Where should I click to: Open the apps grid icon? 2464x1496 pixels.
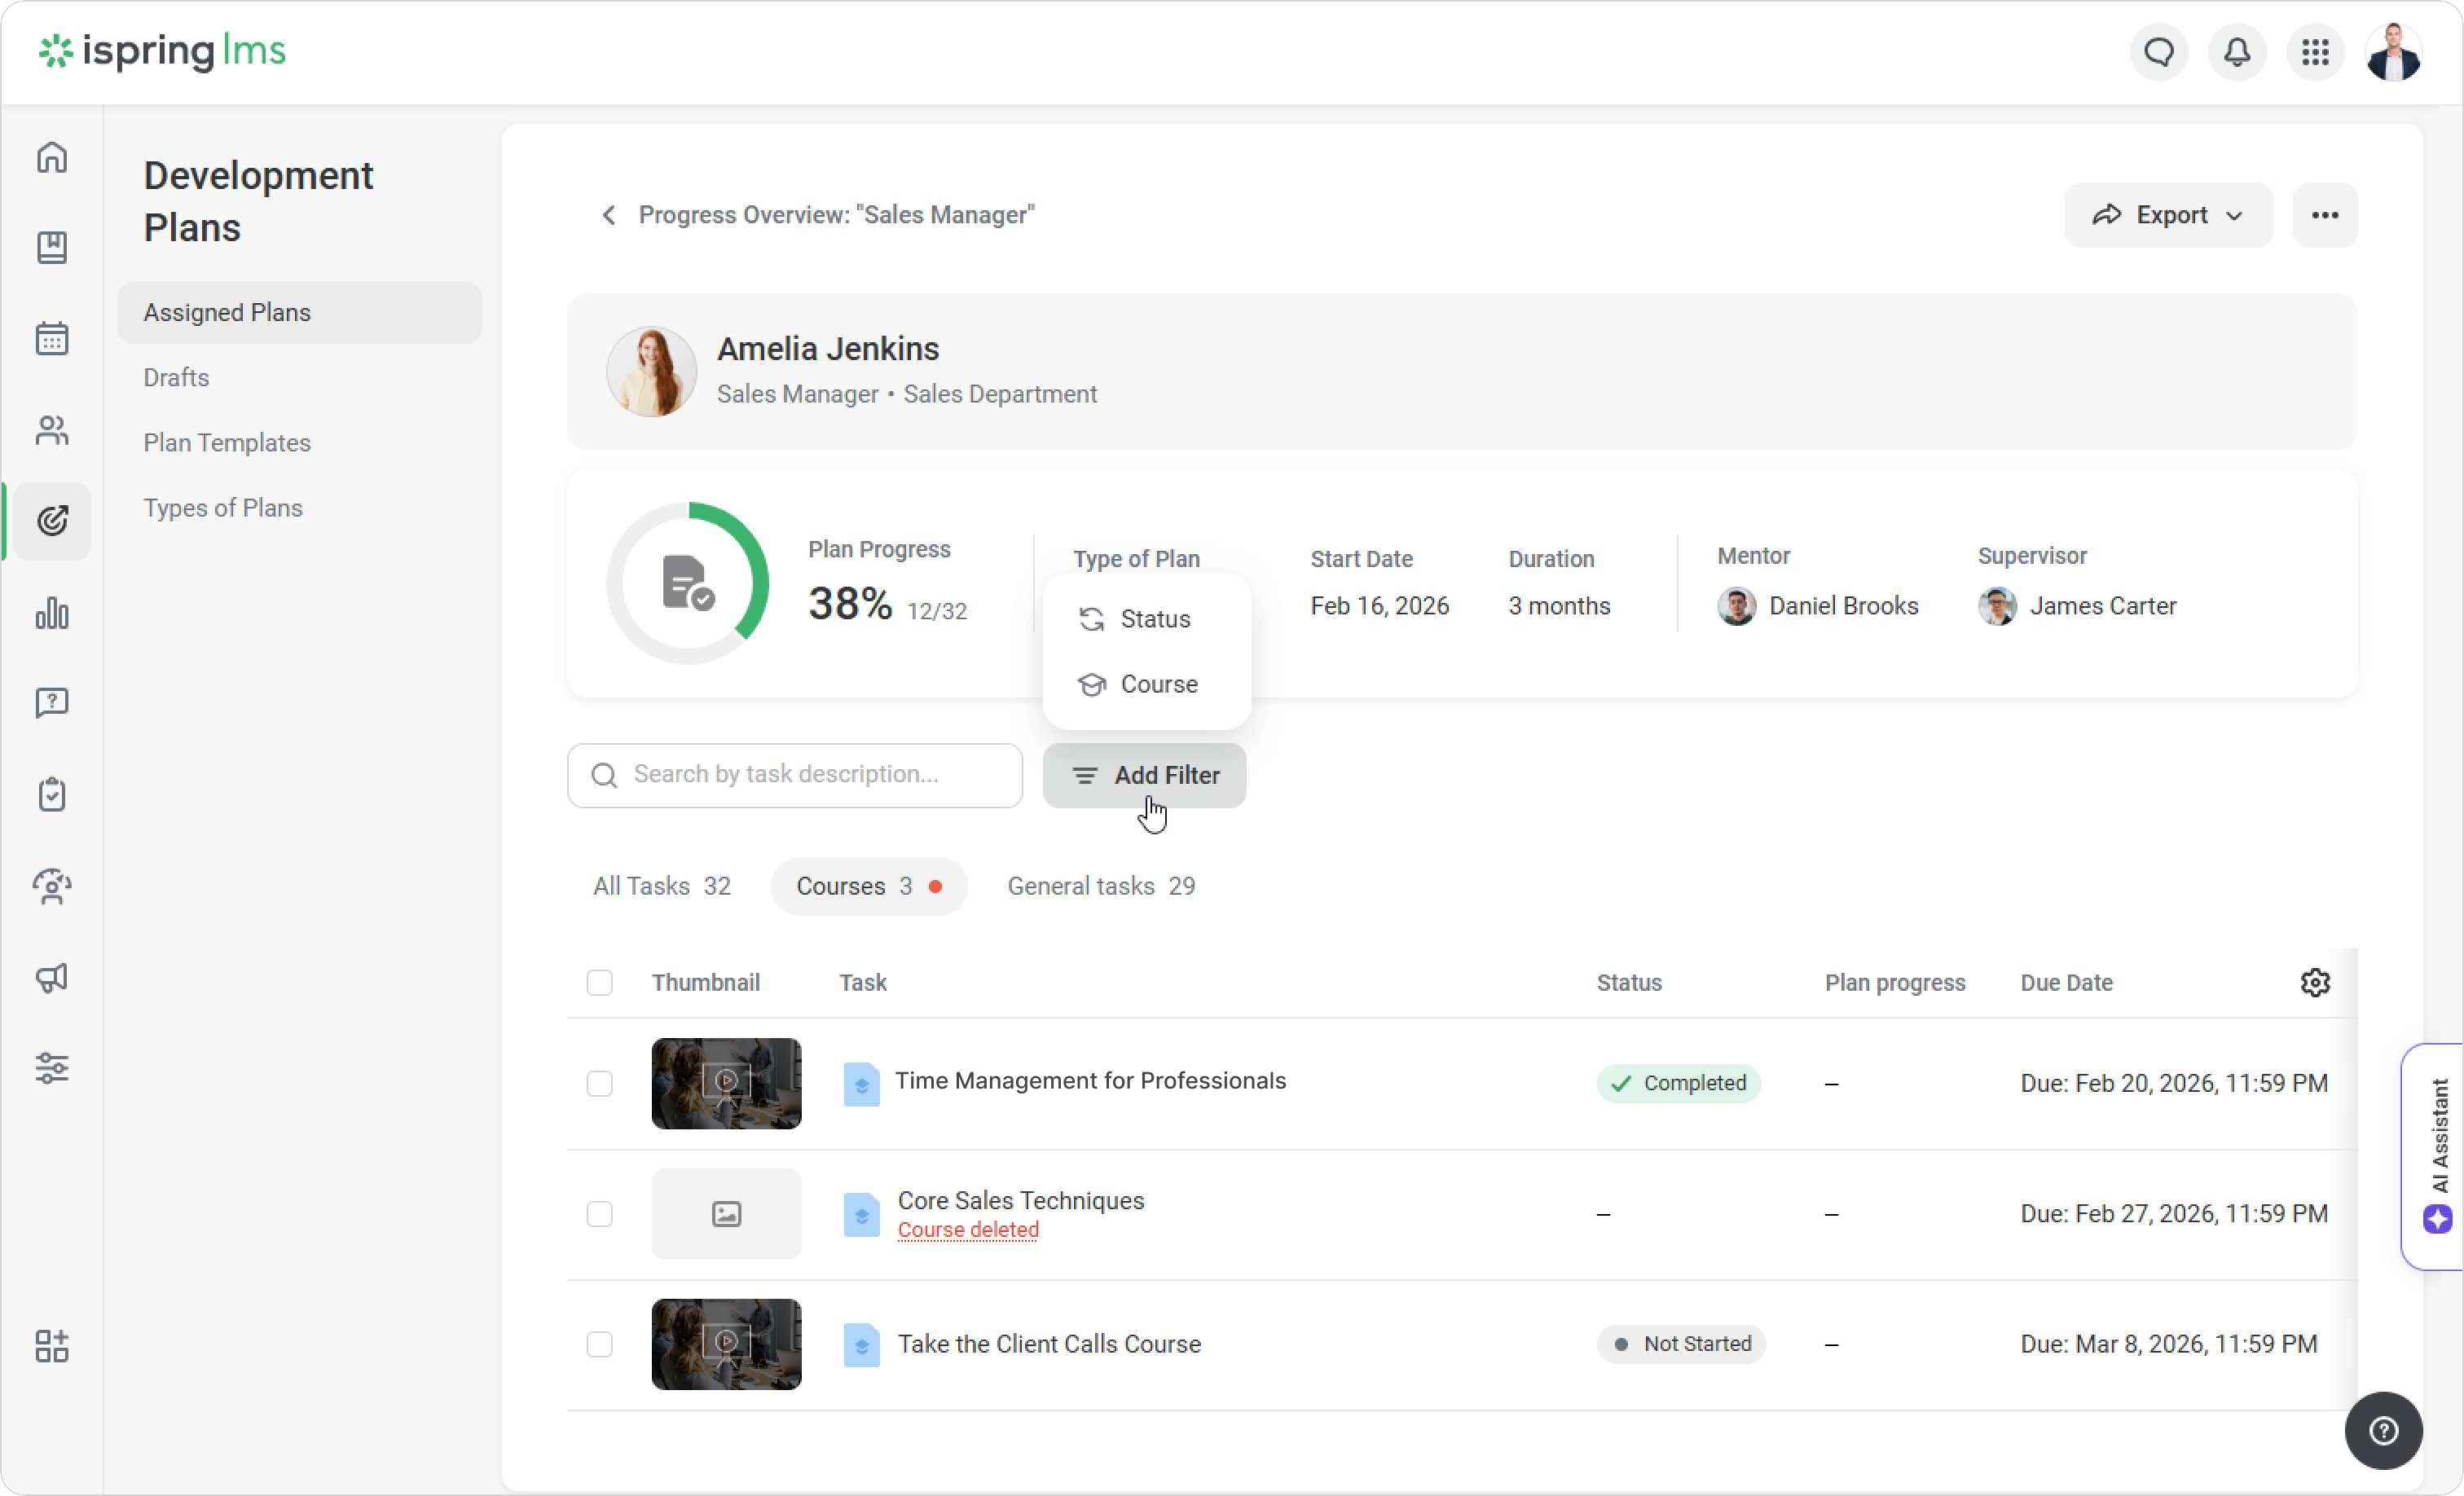click(2315, 52)
